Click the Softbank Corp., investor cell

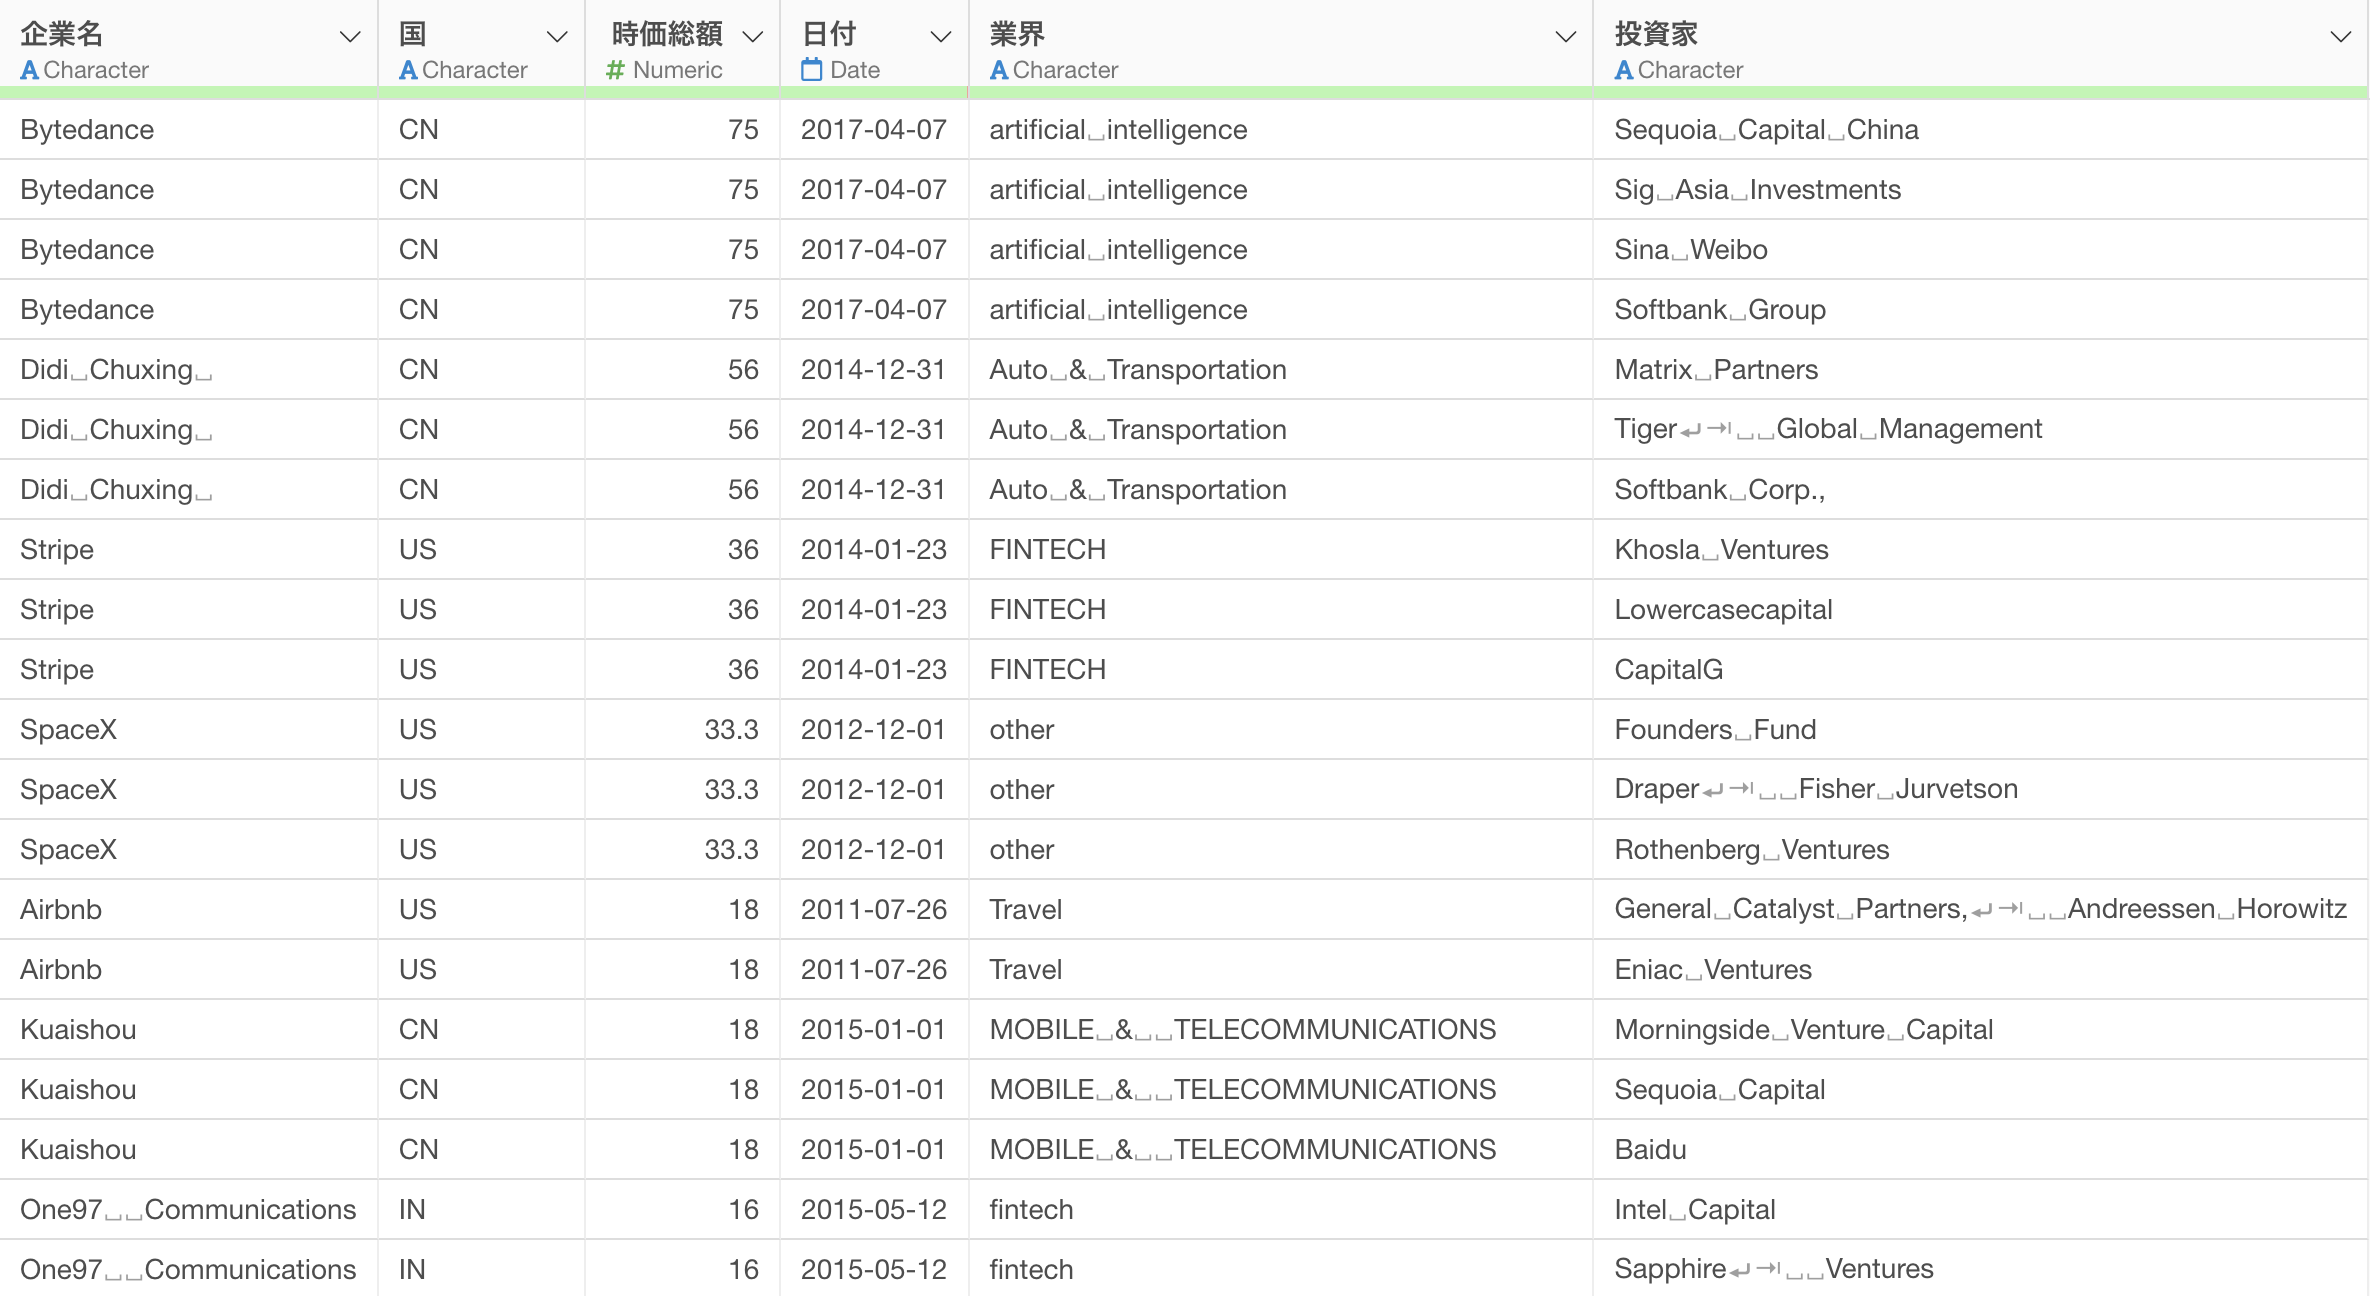(1981, 490)
